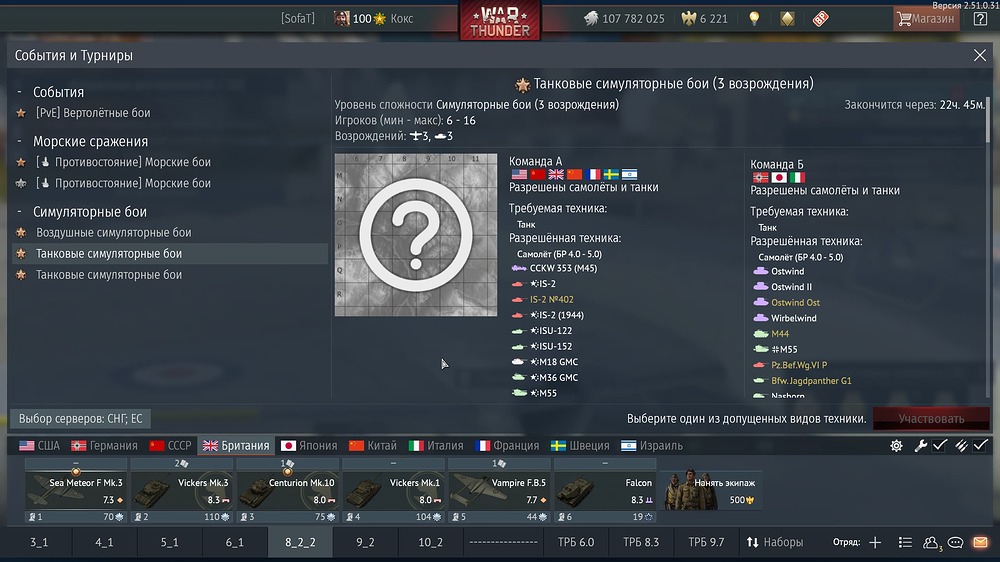Toggle the double-slash checkmark icon
This screenshot has width=1000, height=562.
[x=961, y=445]
